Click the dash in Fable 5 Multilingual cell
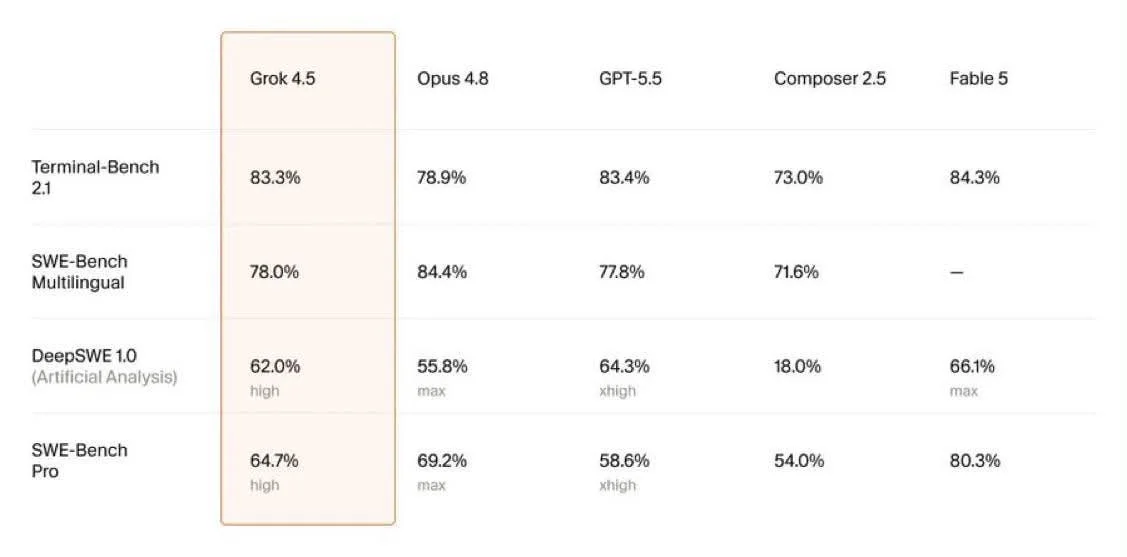This screenshot has width=1127, height=557. click(x=957, y=273)
